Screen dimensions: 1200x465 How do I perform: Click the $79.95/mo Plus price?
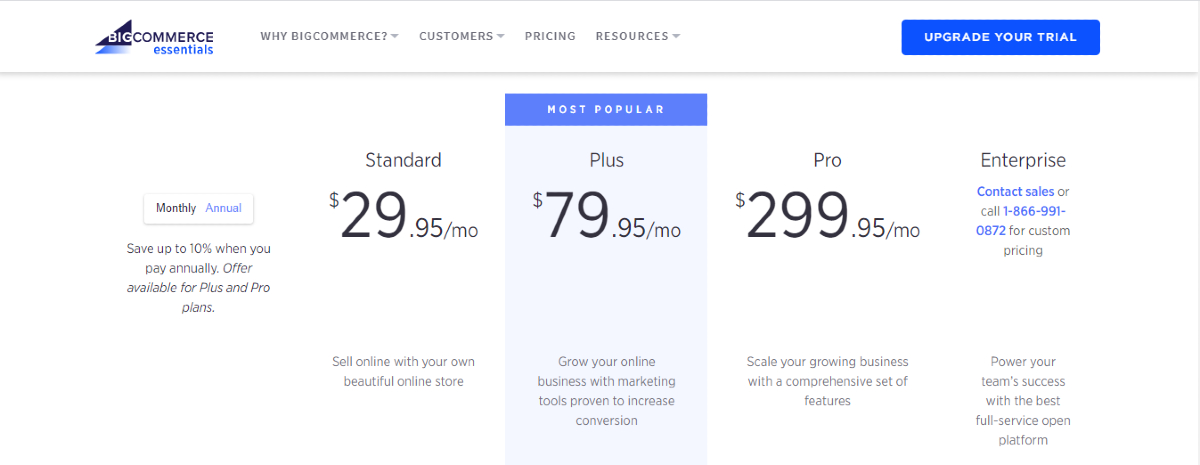tap(606, 217)
